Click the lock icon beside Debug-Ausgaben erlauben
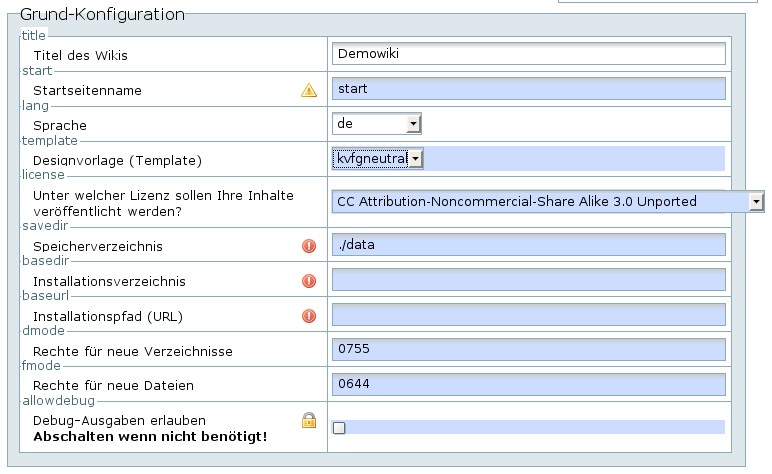Viewport: 772px width, 474px height. point(309,421)
